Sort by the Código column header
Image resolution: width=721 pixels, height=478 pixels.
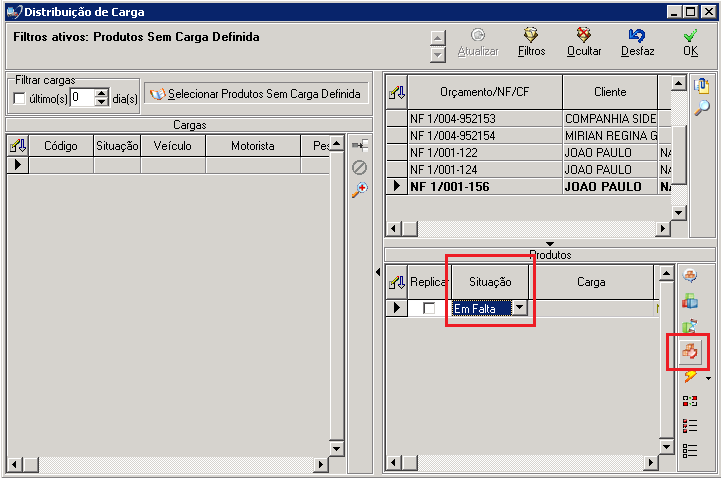[61, 146]
